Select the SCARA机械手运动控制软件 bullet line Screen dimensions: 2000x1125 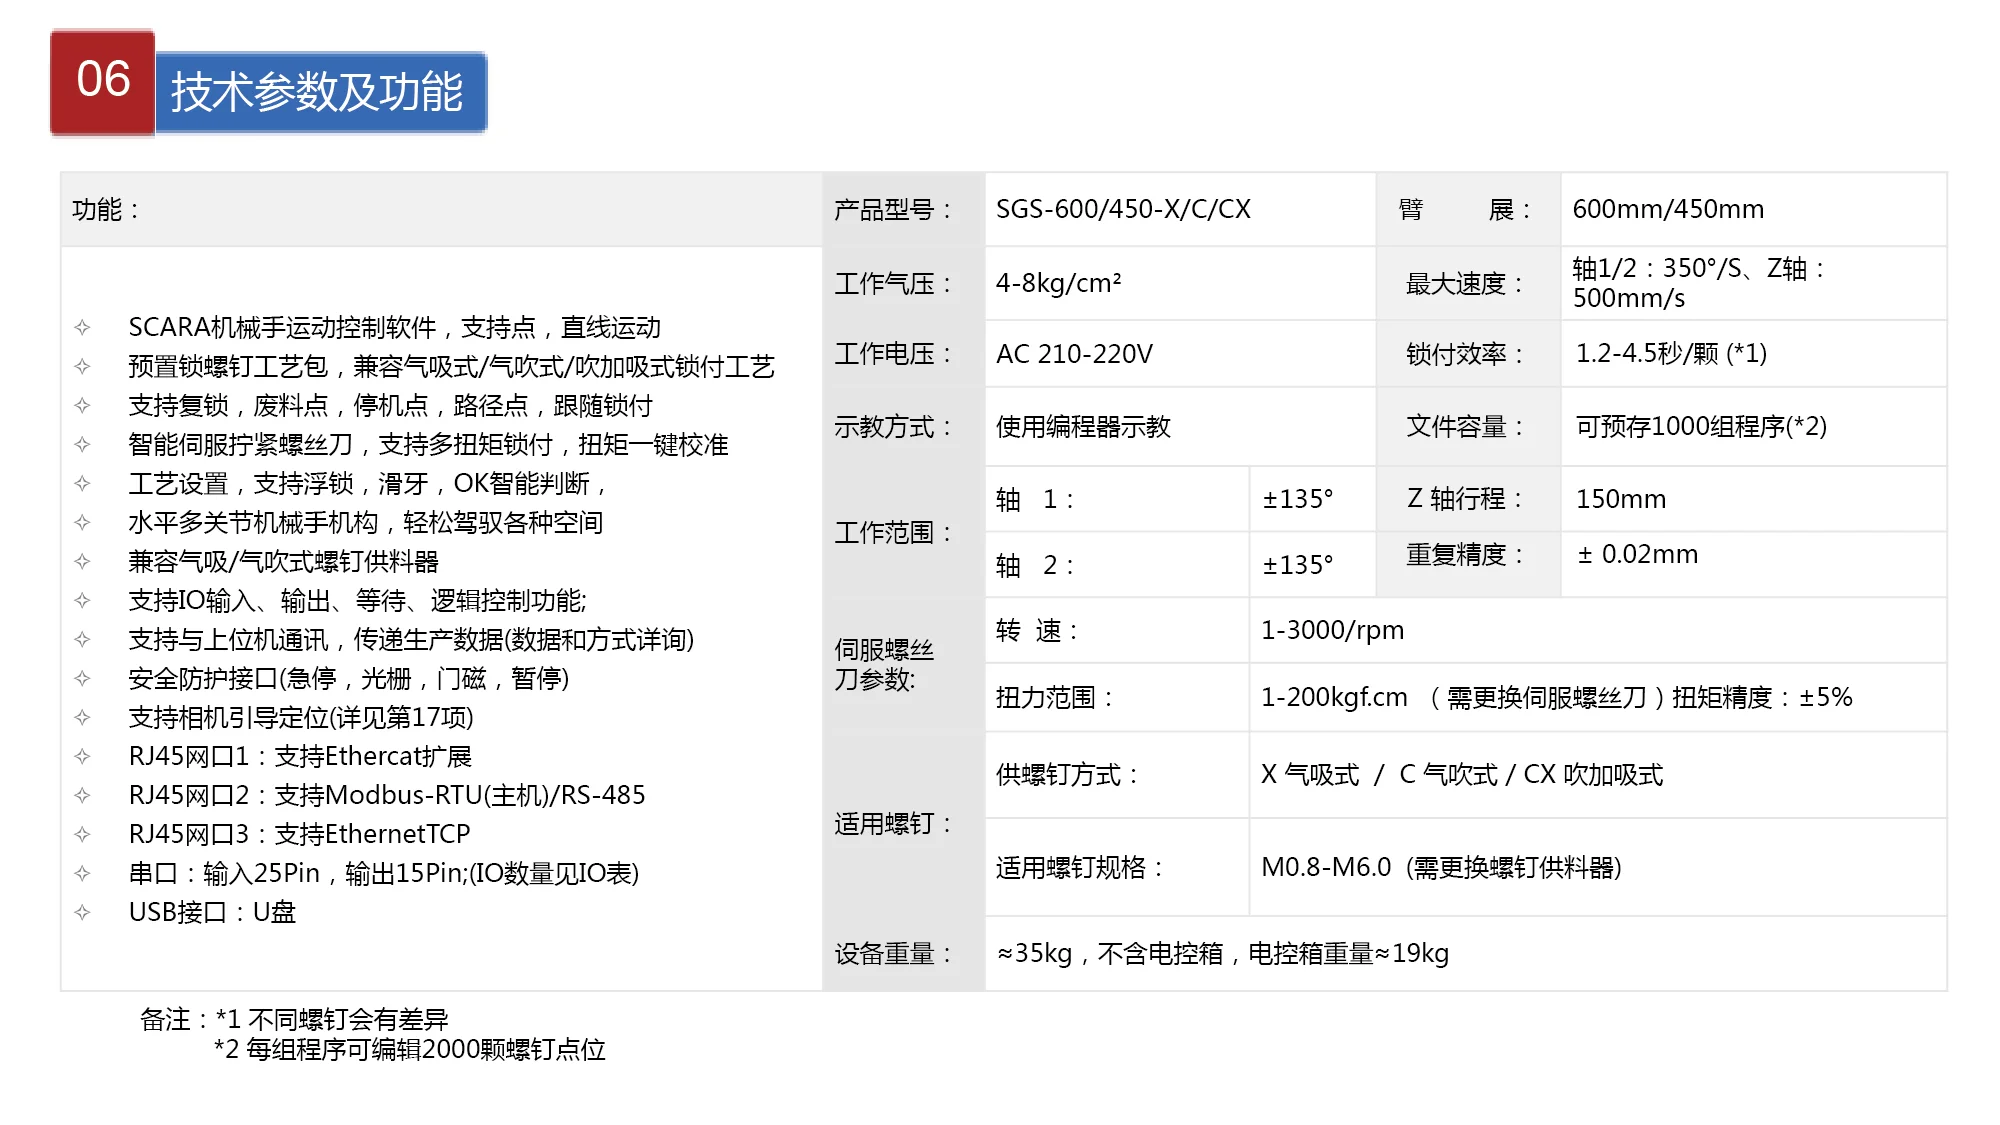394,328
